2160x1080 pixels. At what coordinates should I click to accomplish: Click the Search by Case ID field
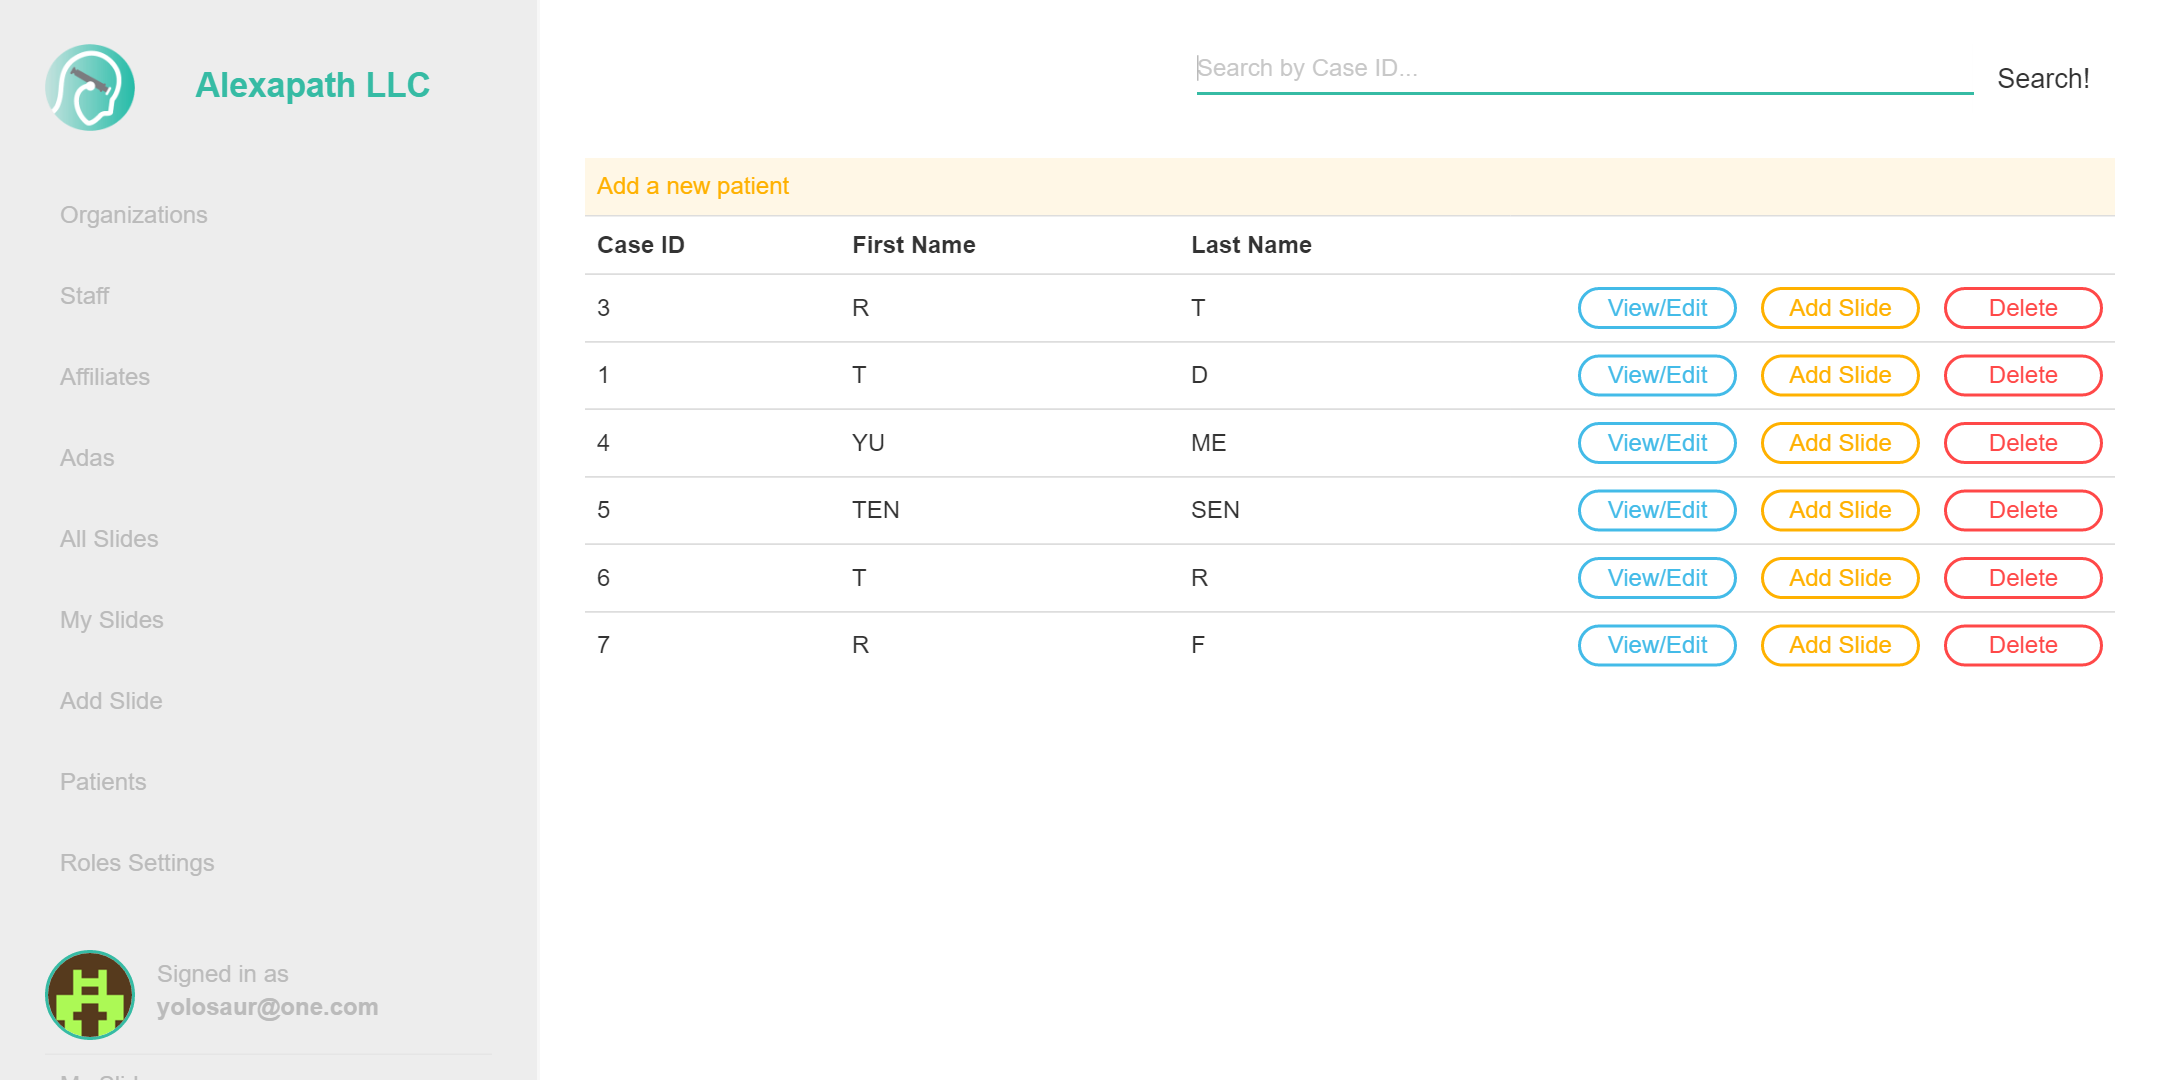[1584, 69]
